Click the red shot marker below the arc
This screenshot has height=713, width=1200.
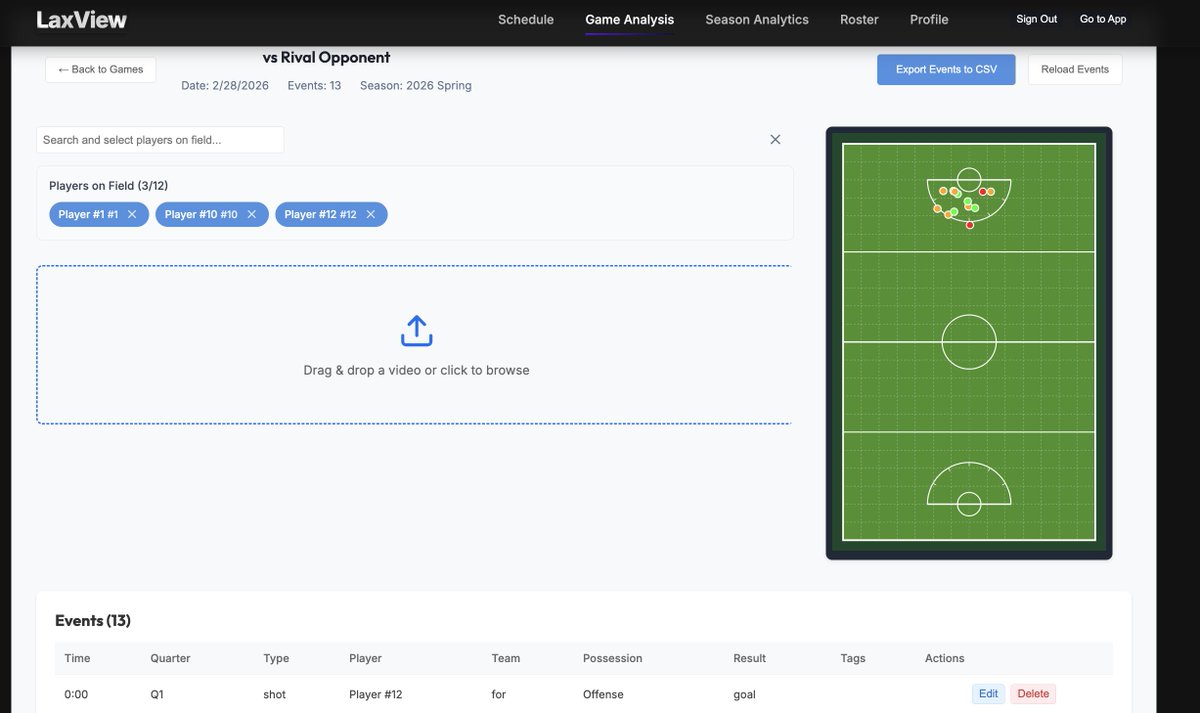click(x=970, y=225)
